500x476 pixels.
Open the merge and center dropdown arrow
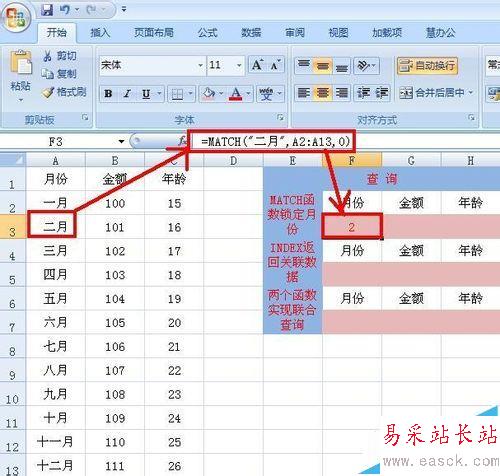point(471,93)
